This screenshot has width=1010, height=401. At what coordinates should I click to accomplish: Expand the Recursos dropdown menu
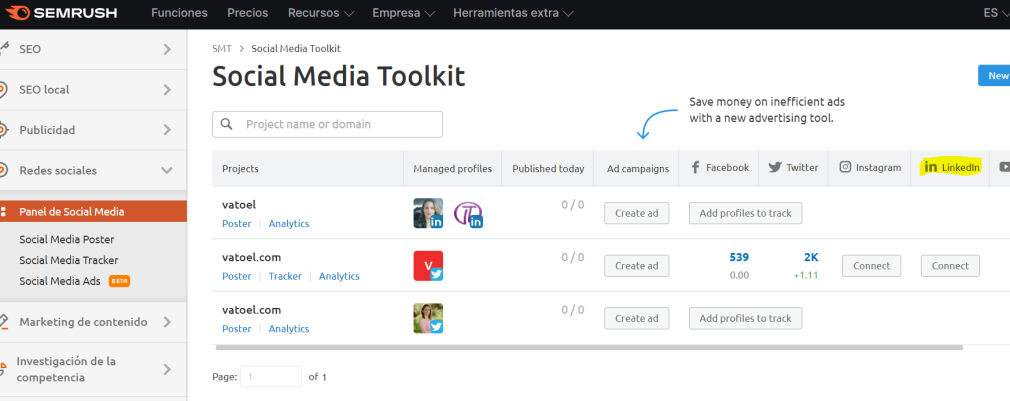click(x=321, y=13)
